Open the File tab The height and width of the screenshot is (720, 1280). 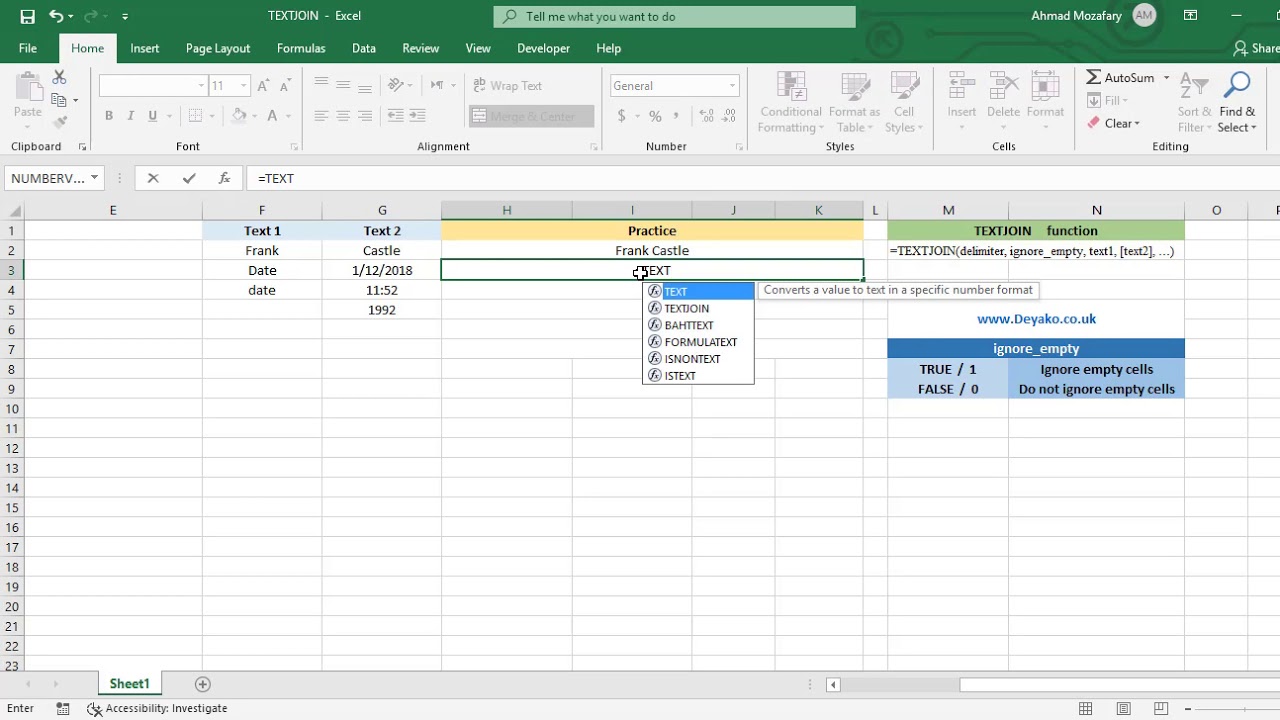pyautogui.click(x=28, y=48)
